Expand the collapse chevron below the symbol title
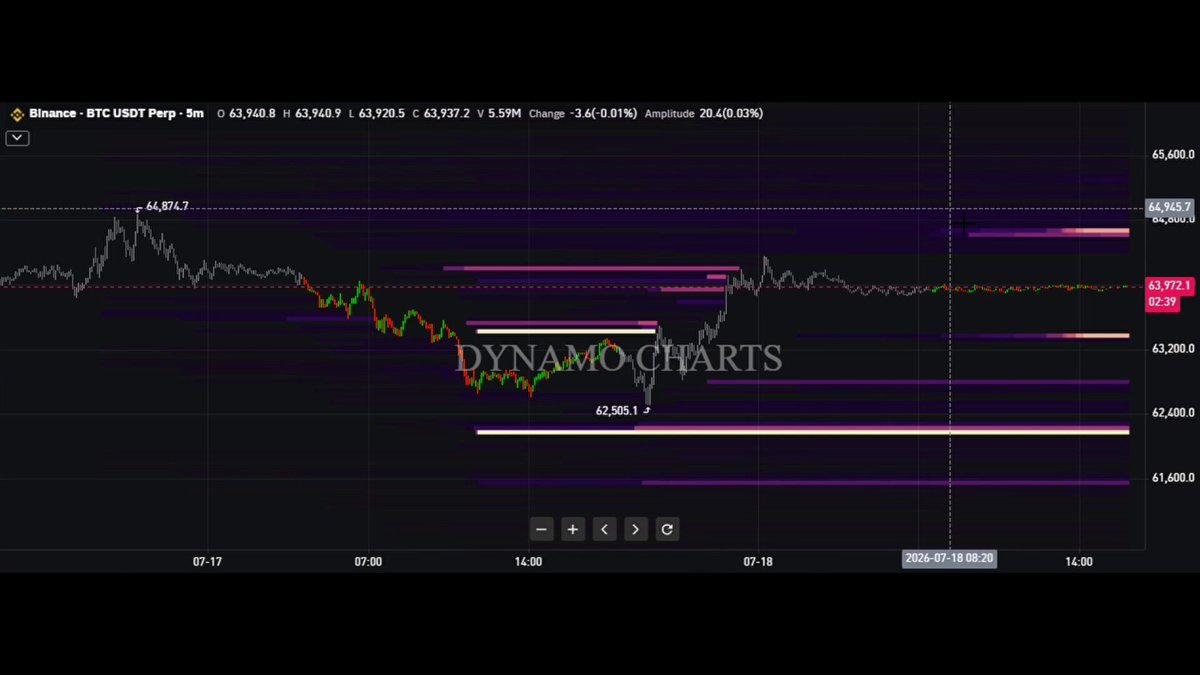 click(17, 138)
